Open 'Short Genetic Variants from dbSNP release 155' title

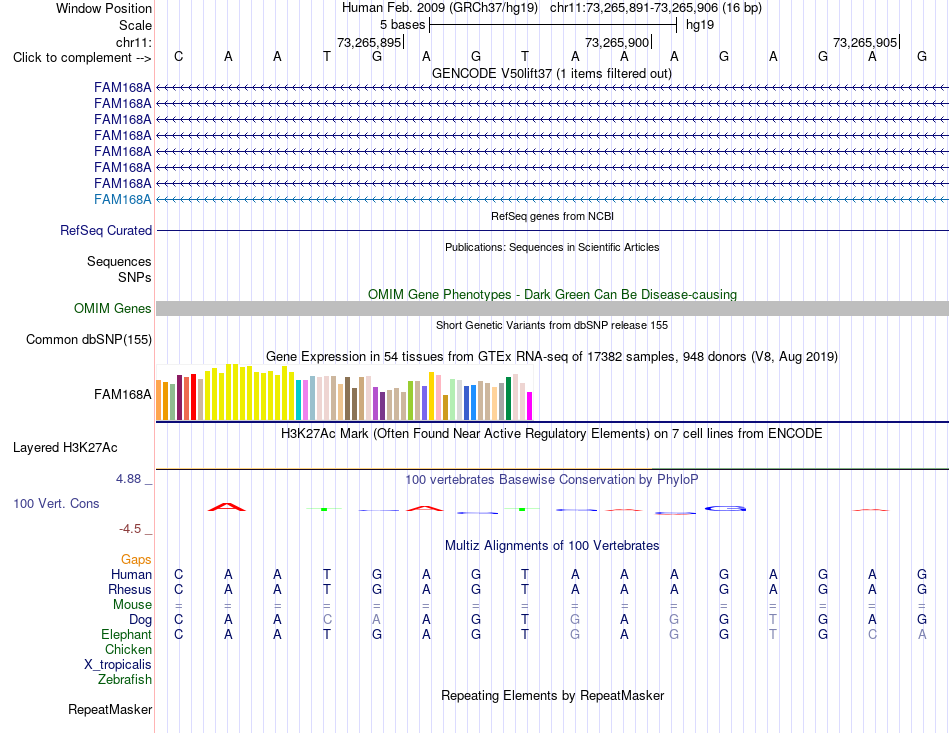[552, 325]
